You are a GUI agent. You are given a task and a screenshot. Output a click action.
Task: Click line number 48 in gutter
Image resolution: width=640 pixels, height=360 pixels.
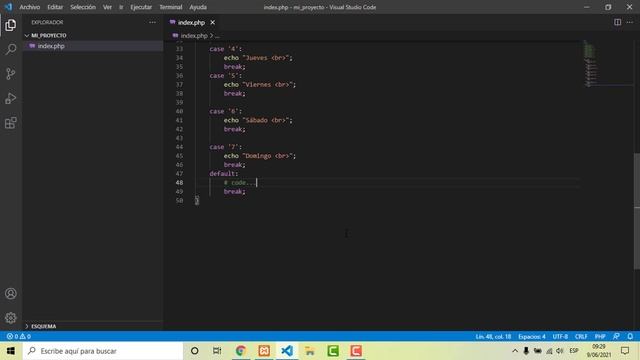[180, 182]
